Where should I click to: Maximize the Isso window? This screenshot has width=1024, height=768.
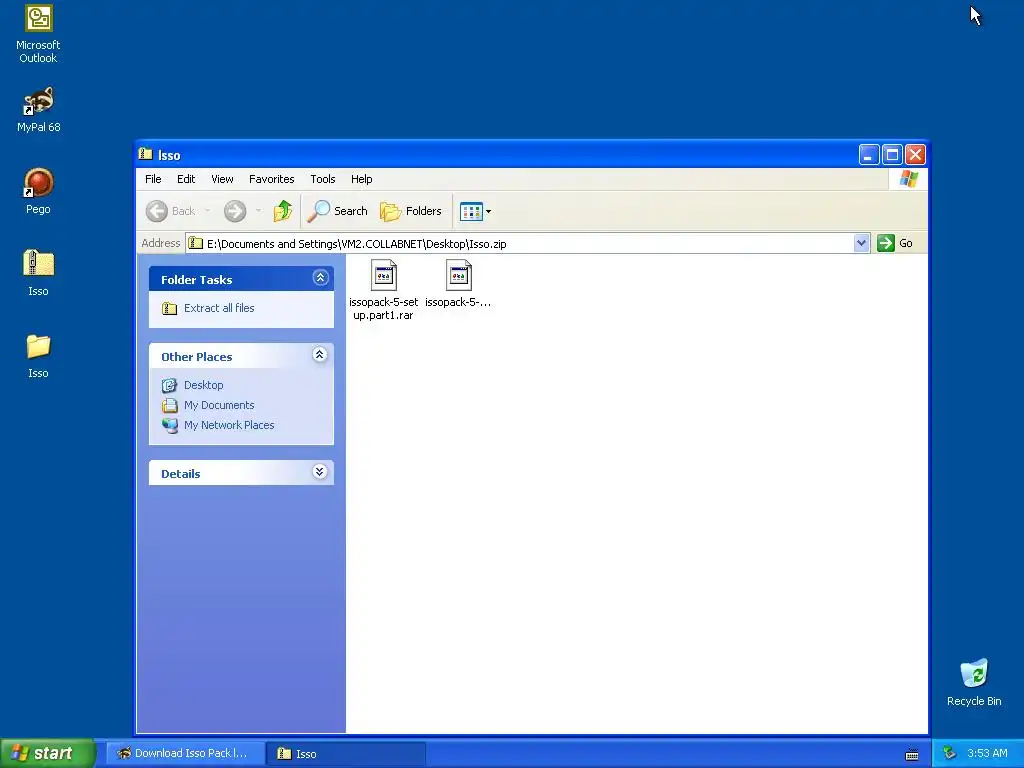point(892,155)
